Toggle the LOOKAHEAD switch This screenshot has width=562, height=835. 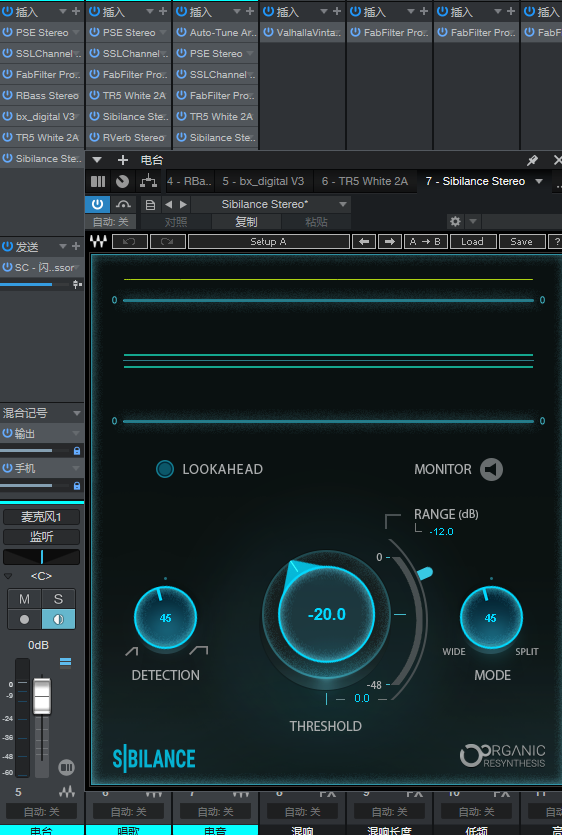(165, 469)
